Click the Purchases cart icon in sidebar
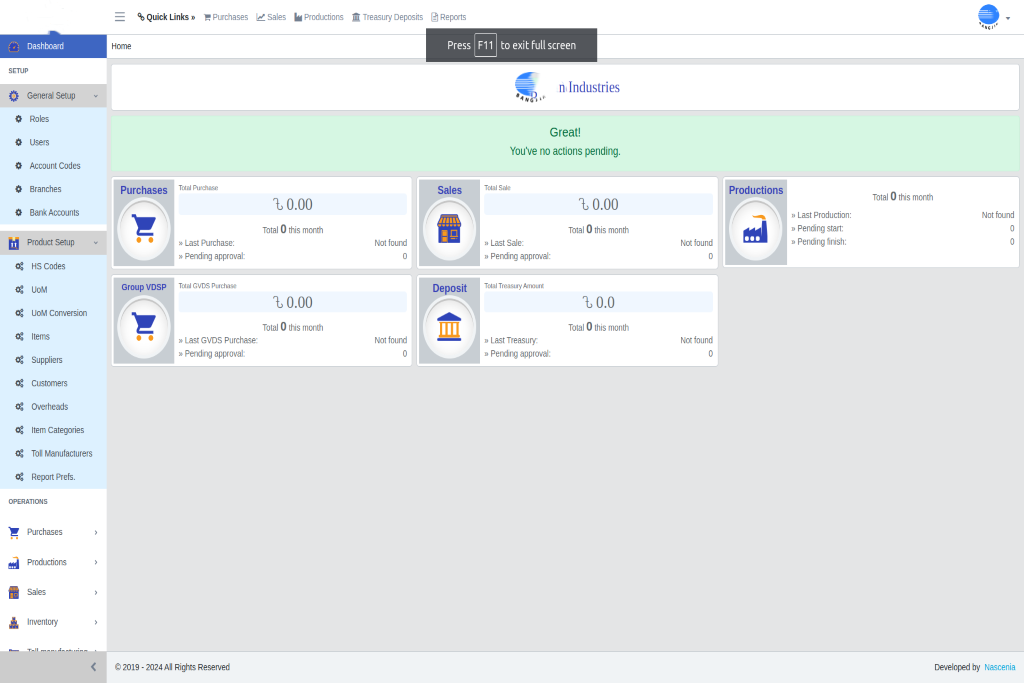 click(14, 533)
